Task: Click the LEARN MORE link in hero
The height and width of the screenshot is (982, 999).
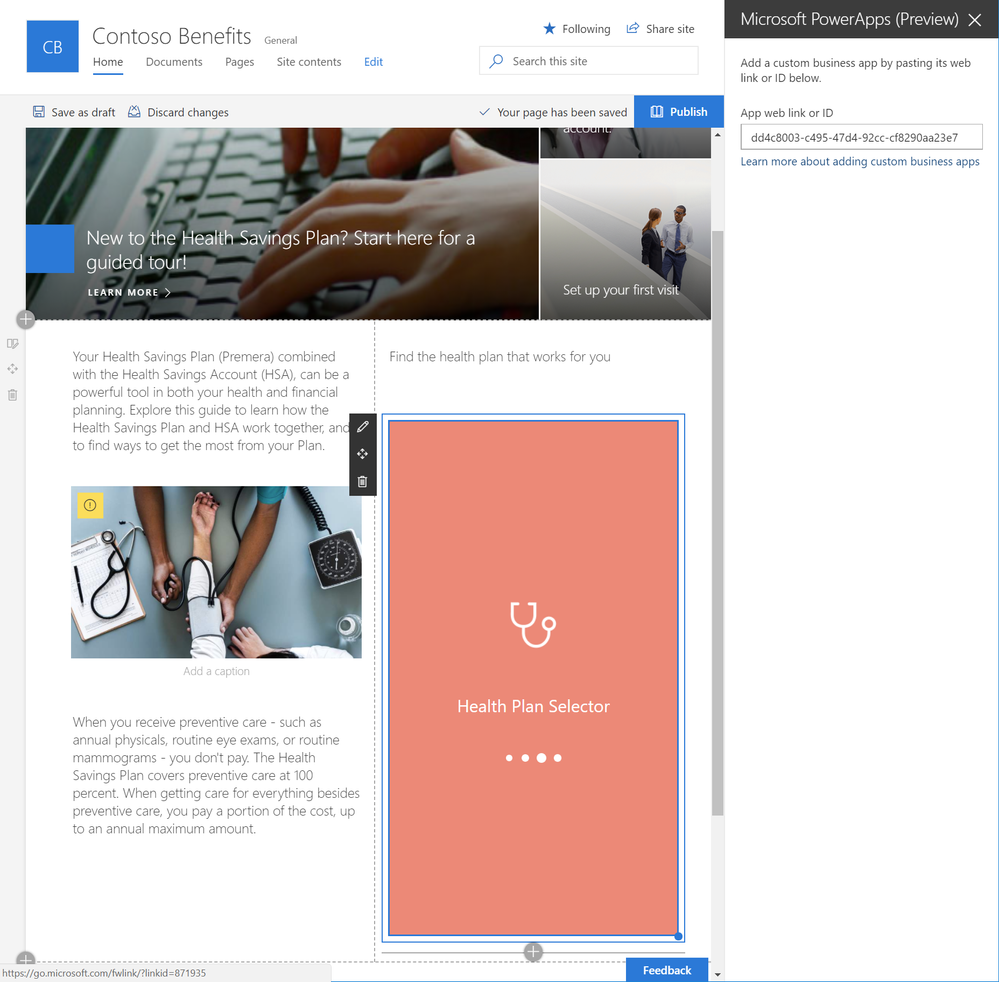Action: point(129,292)
